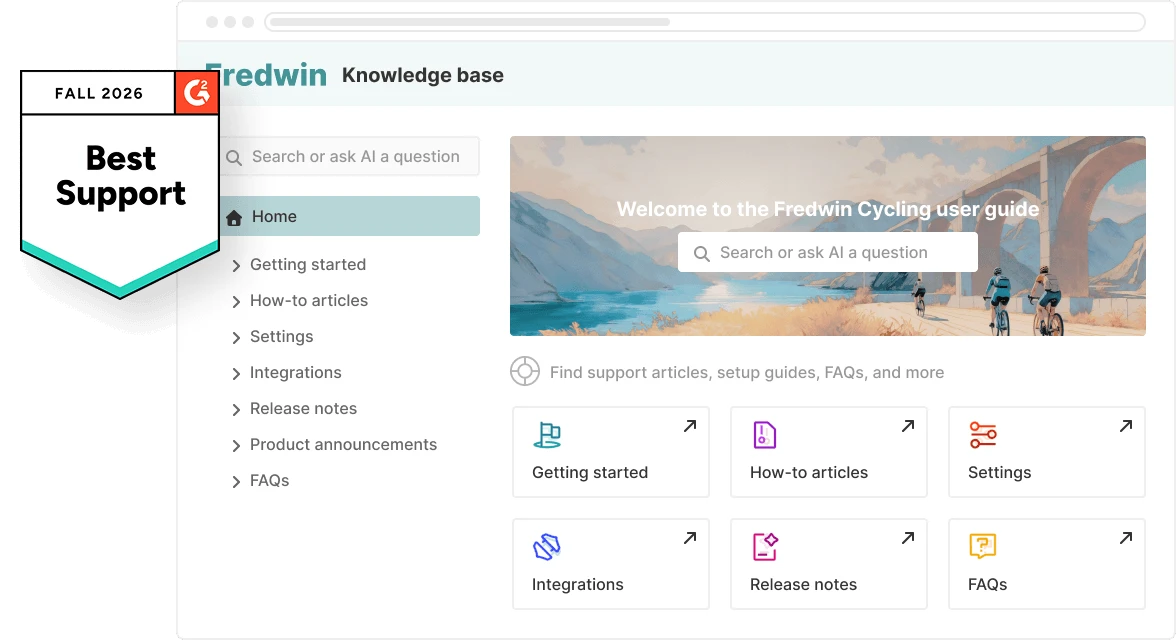The width and height of the screenshot is (1176, 640).
Task: Expand the Product announcements sidebar chevron
Action: click(236, 446)
